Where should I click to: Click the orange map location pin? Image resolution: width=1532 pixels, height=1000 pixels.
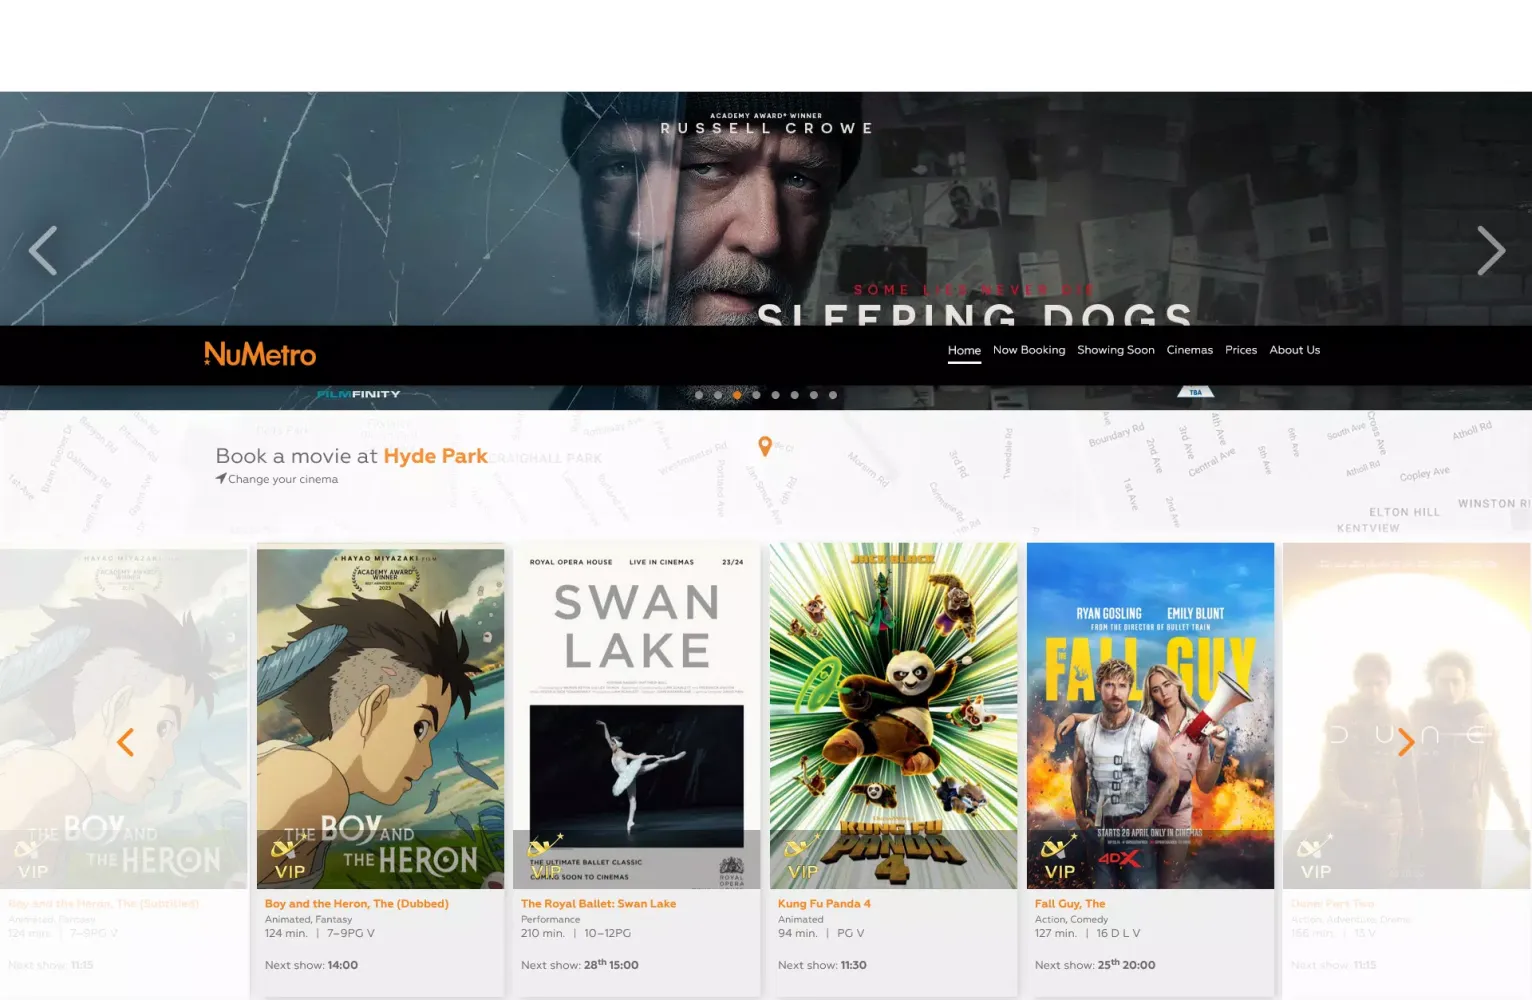(765, 446)
